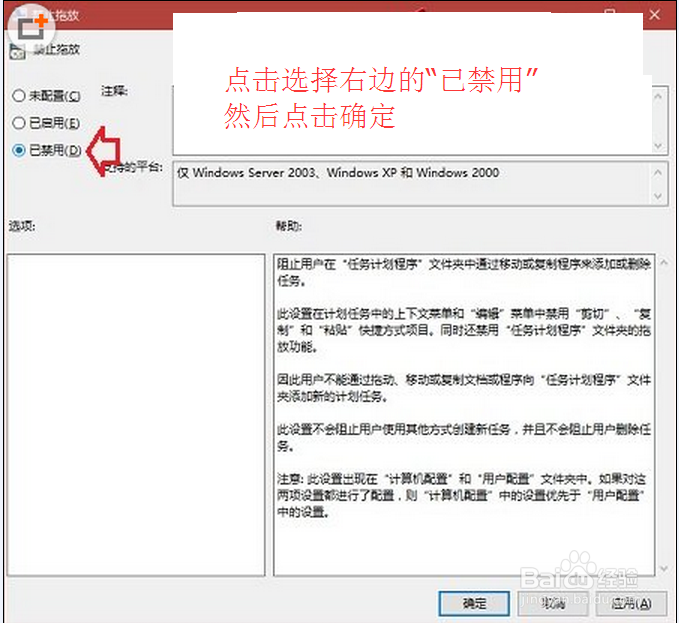Click the help paragraph starting 此设置不会阻止
679x623 pixels.
point(464,437)
